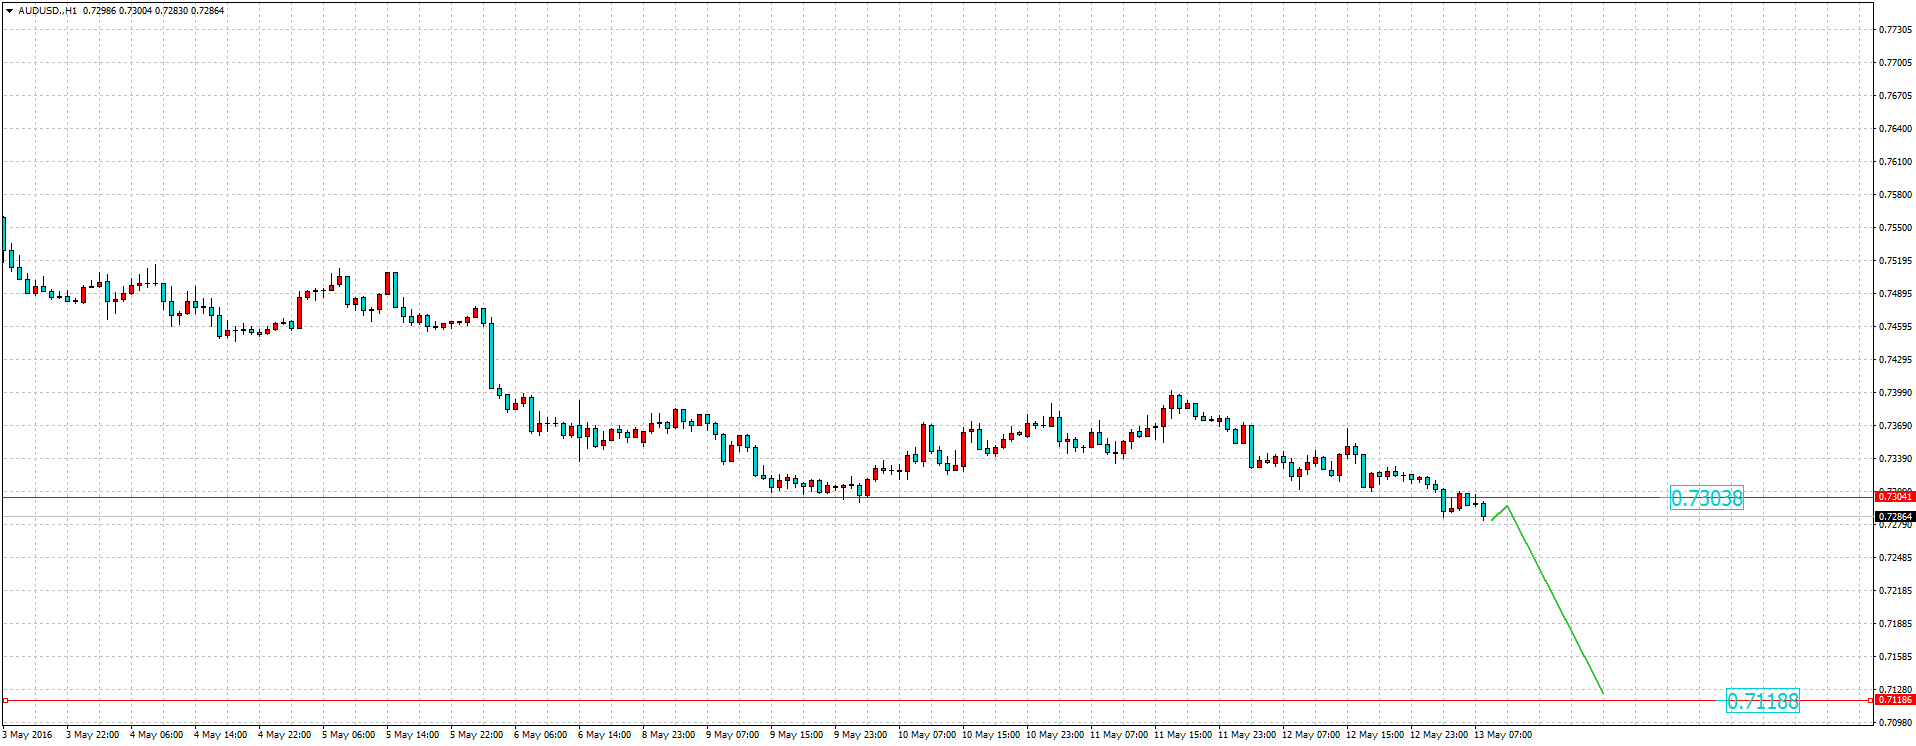
Task: Click the red 0.73041 price tag on axis
Action: tap(1894, 496)
